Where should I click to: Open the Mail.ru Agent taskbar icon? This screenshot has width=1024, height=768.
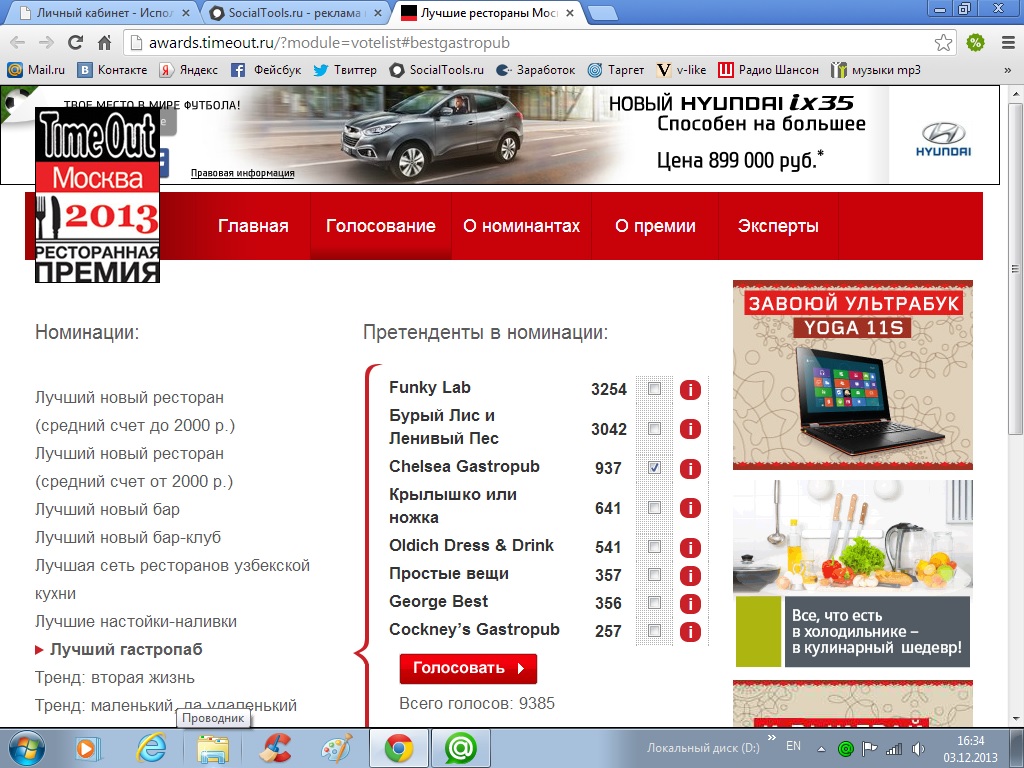click(x=460, y=748)
